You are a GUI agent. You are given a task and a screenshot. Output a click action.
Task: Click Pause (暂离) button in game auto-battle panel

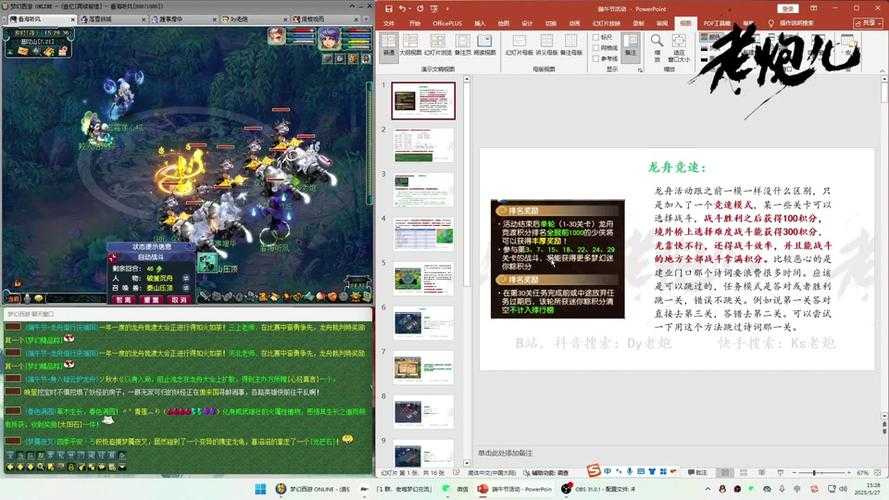point(124,299)
